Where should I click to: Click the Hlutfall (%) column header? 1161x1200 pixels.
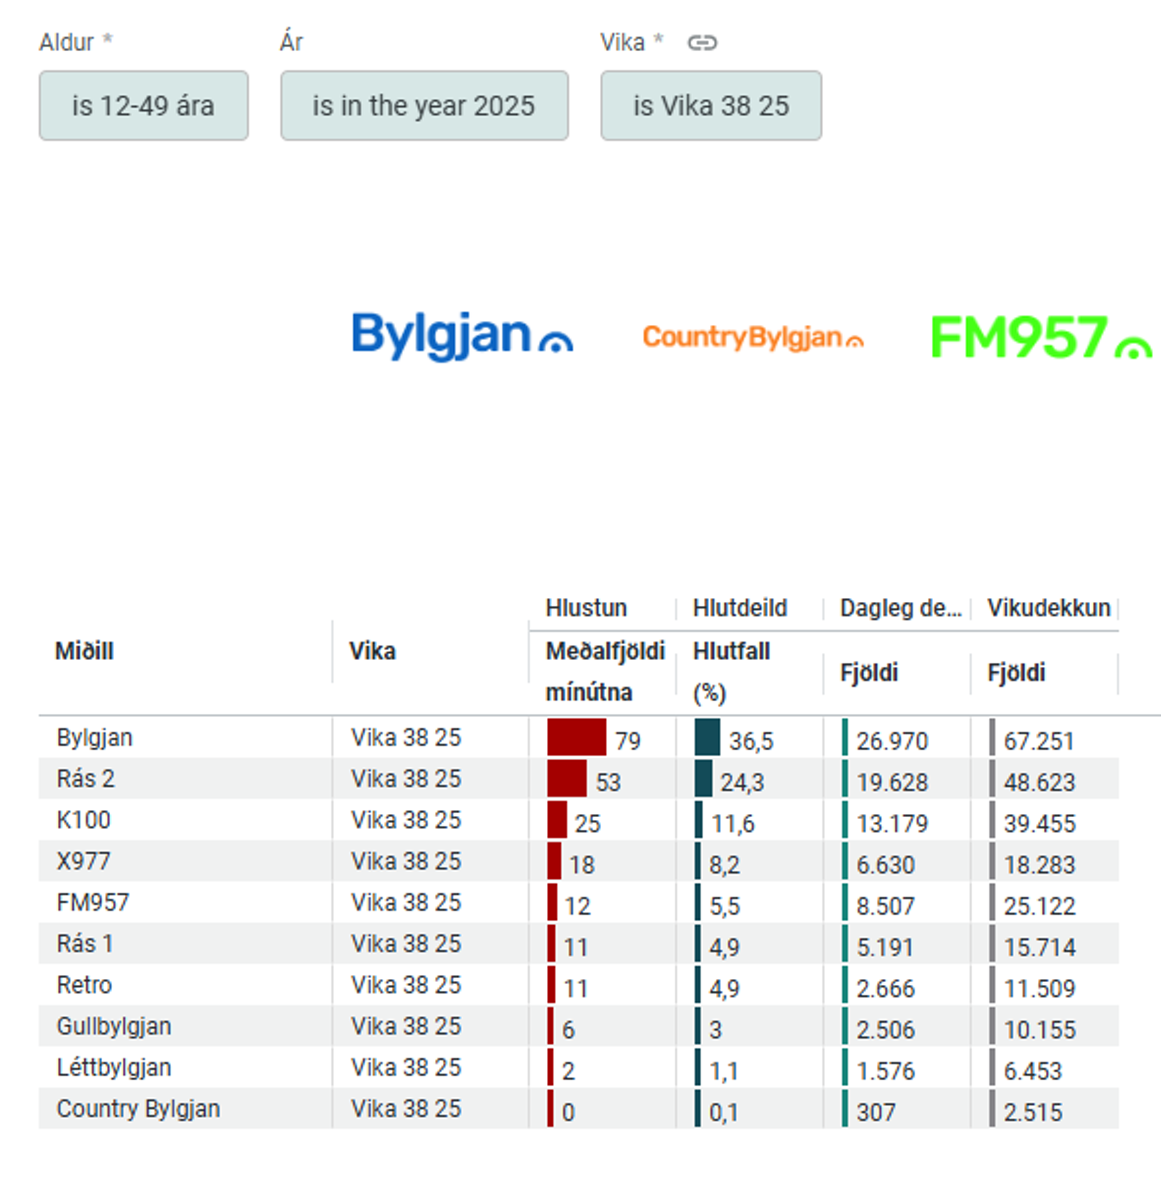[731, 671]
